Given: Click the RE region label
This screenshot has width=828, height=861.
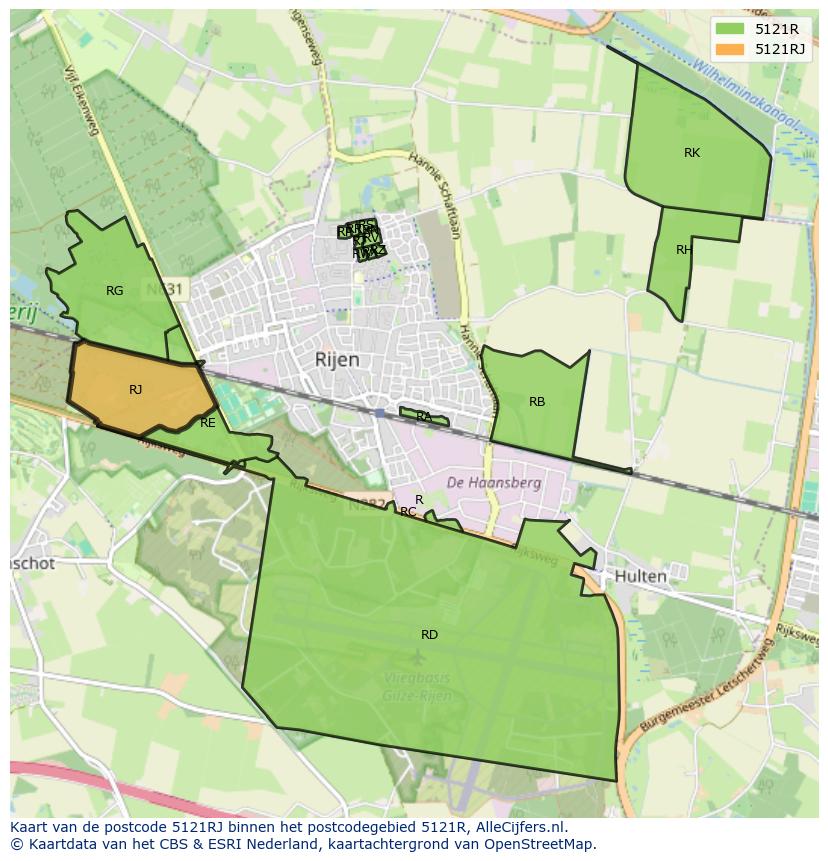Looking at the screenshot, I should click(x=207, y=423).
